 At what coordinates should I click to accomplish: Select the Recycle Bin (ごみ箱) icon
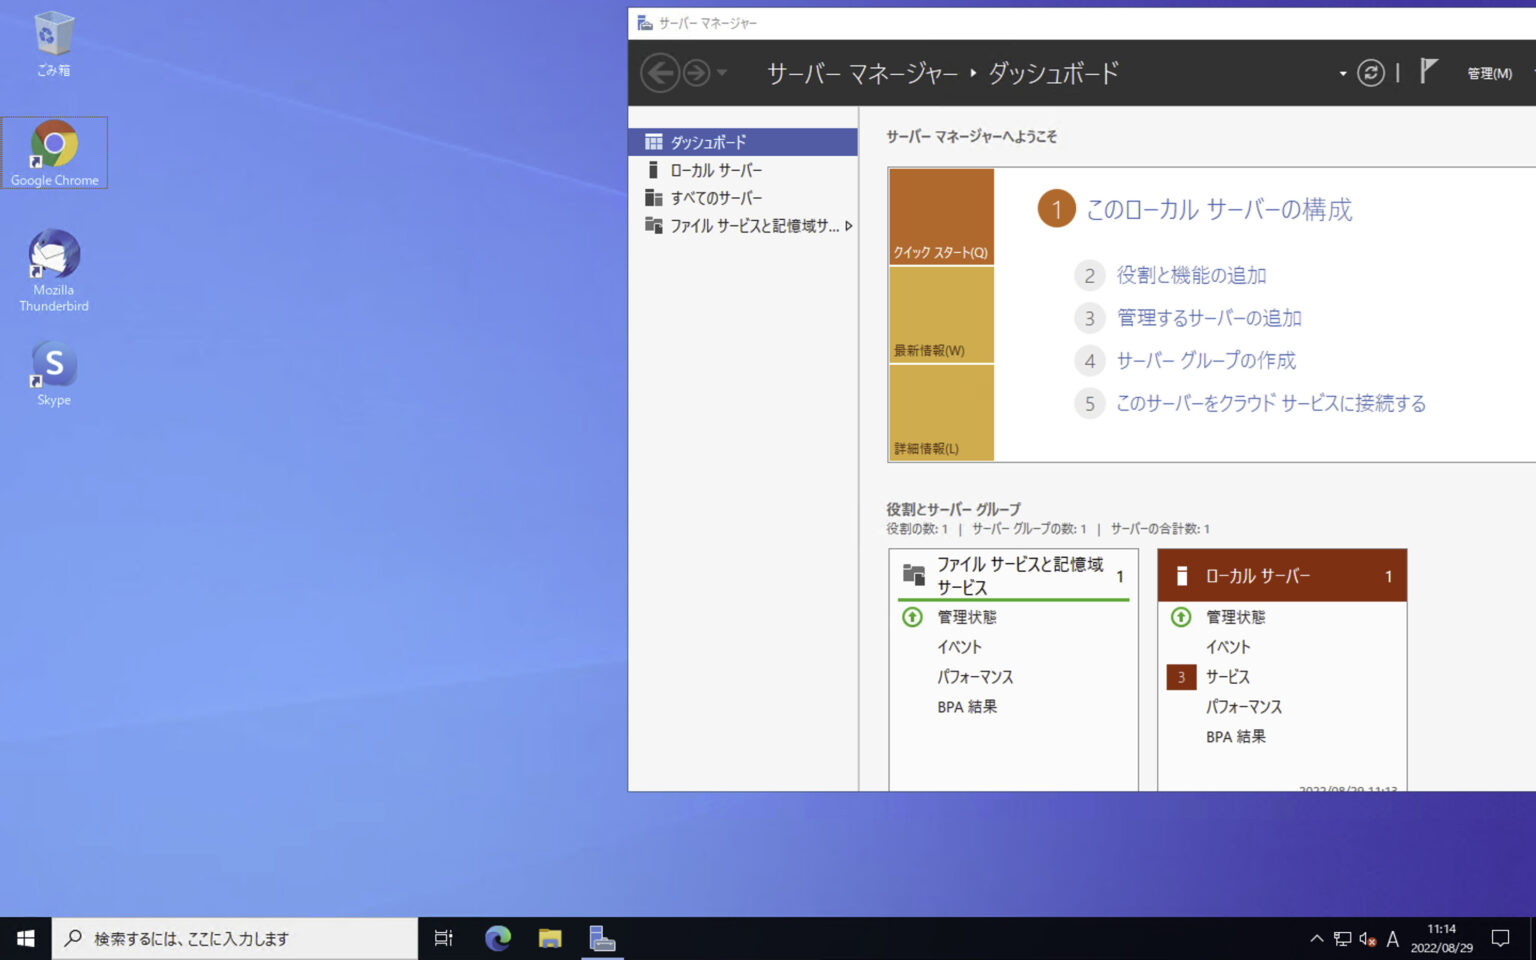(54, 44)
